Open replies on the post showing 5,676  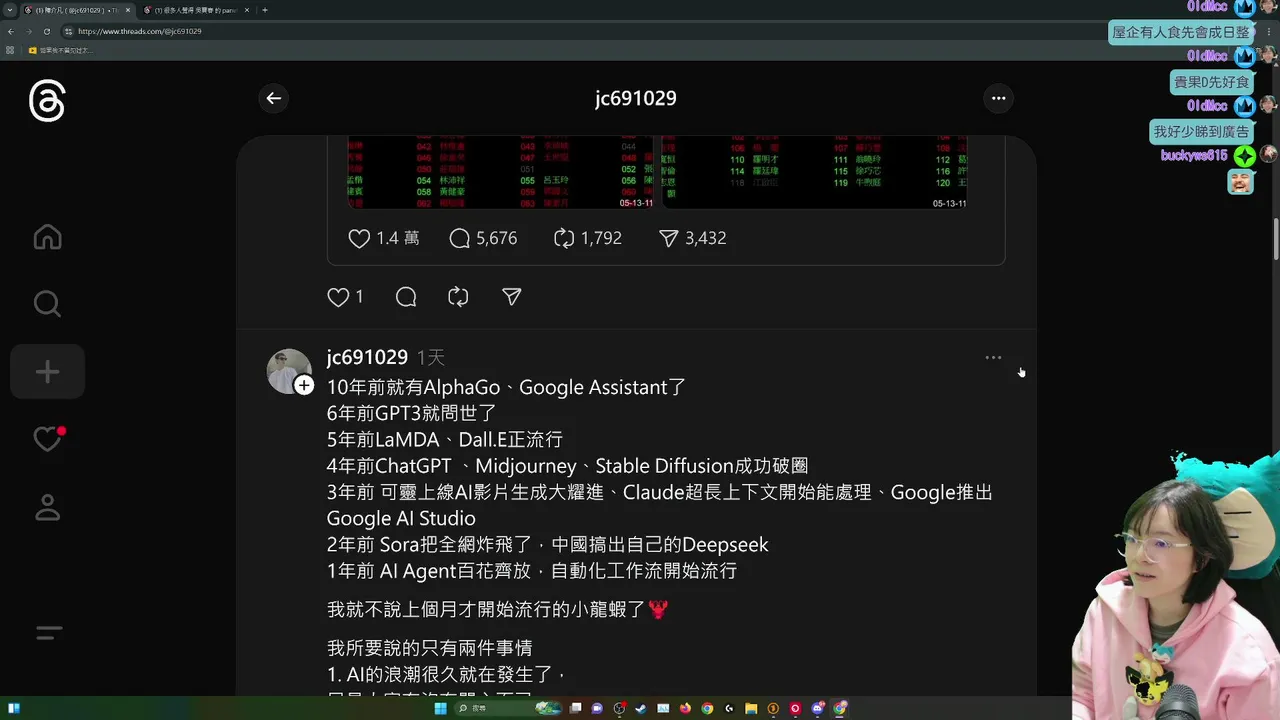point(483,238)
